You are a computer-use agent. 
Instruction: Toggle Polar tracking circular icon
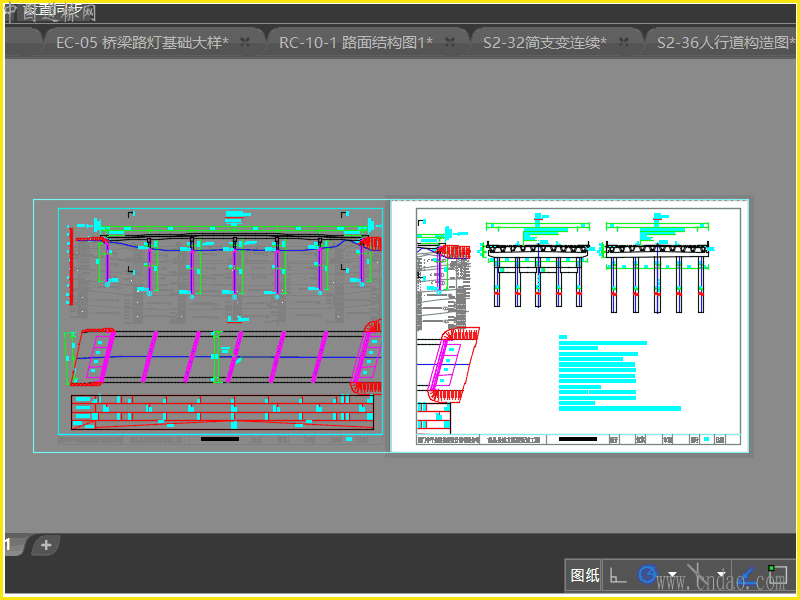[x=648, y=575]
